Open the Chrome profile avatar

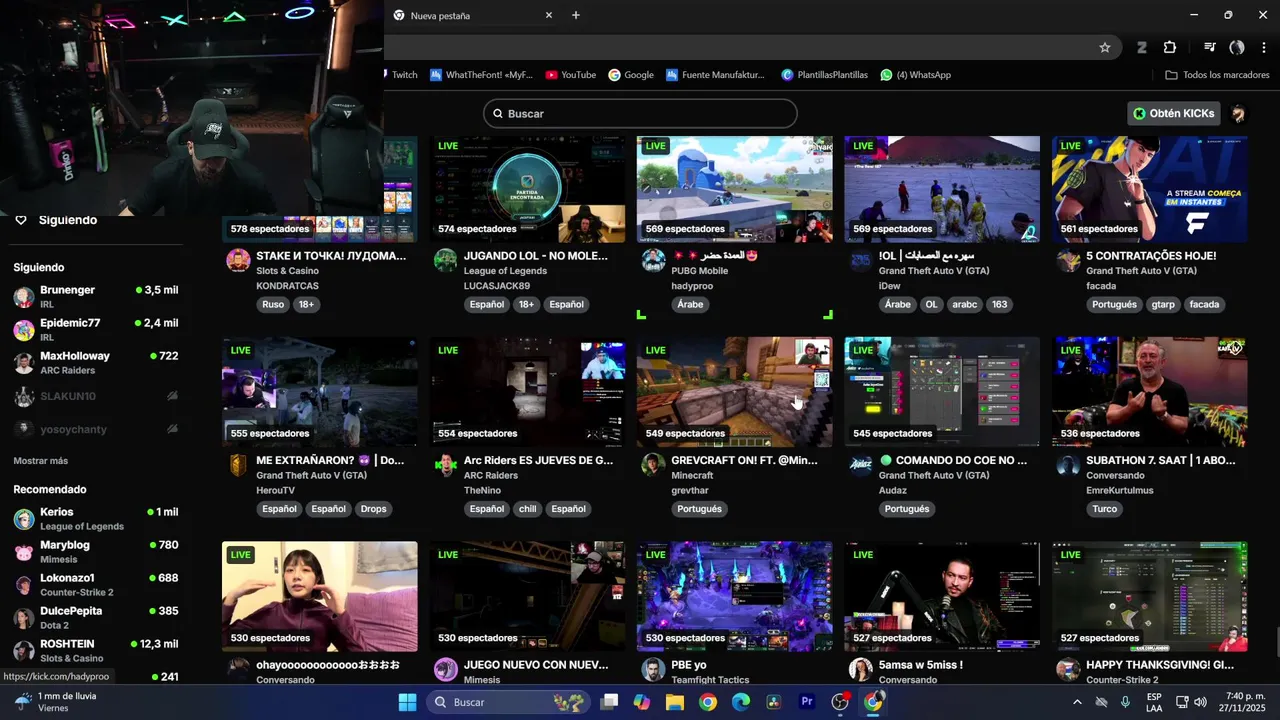coord(1237,47)
